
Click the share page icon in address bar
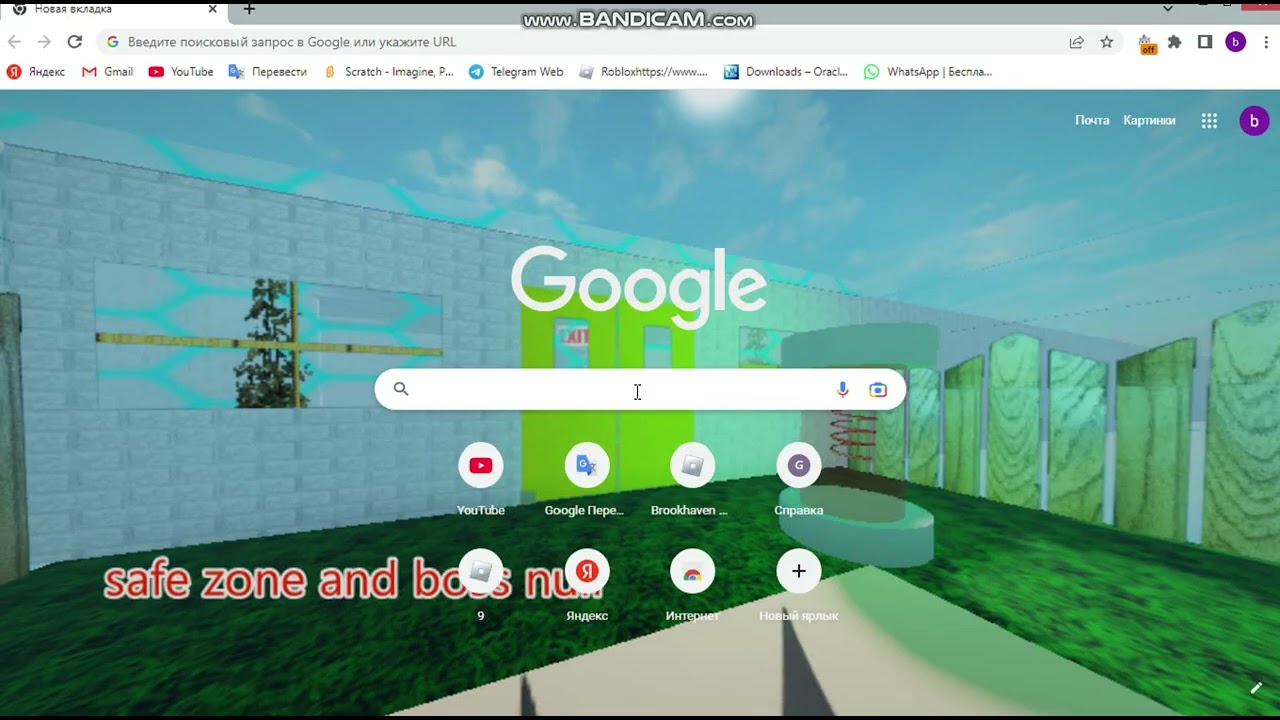[x=1076, y=42]
